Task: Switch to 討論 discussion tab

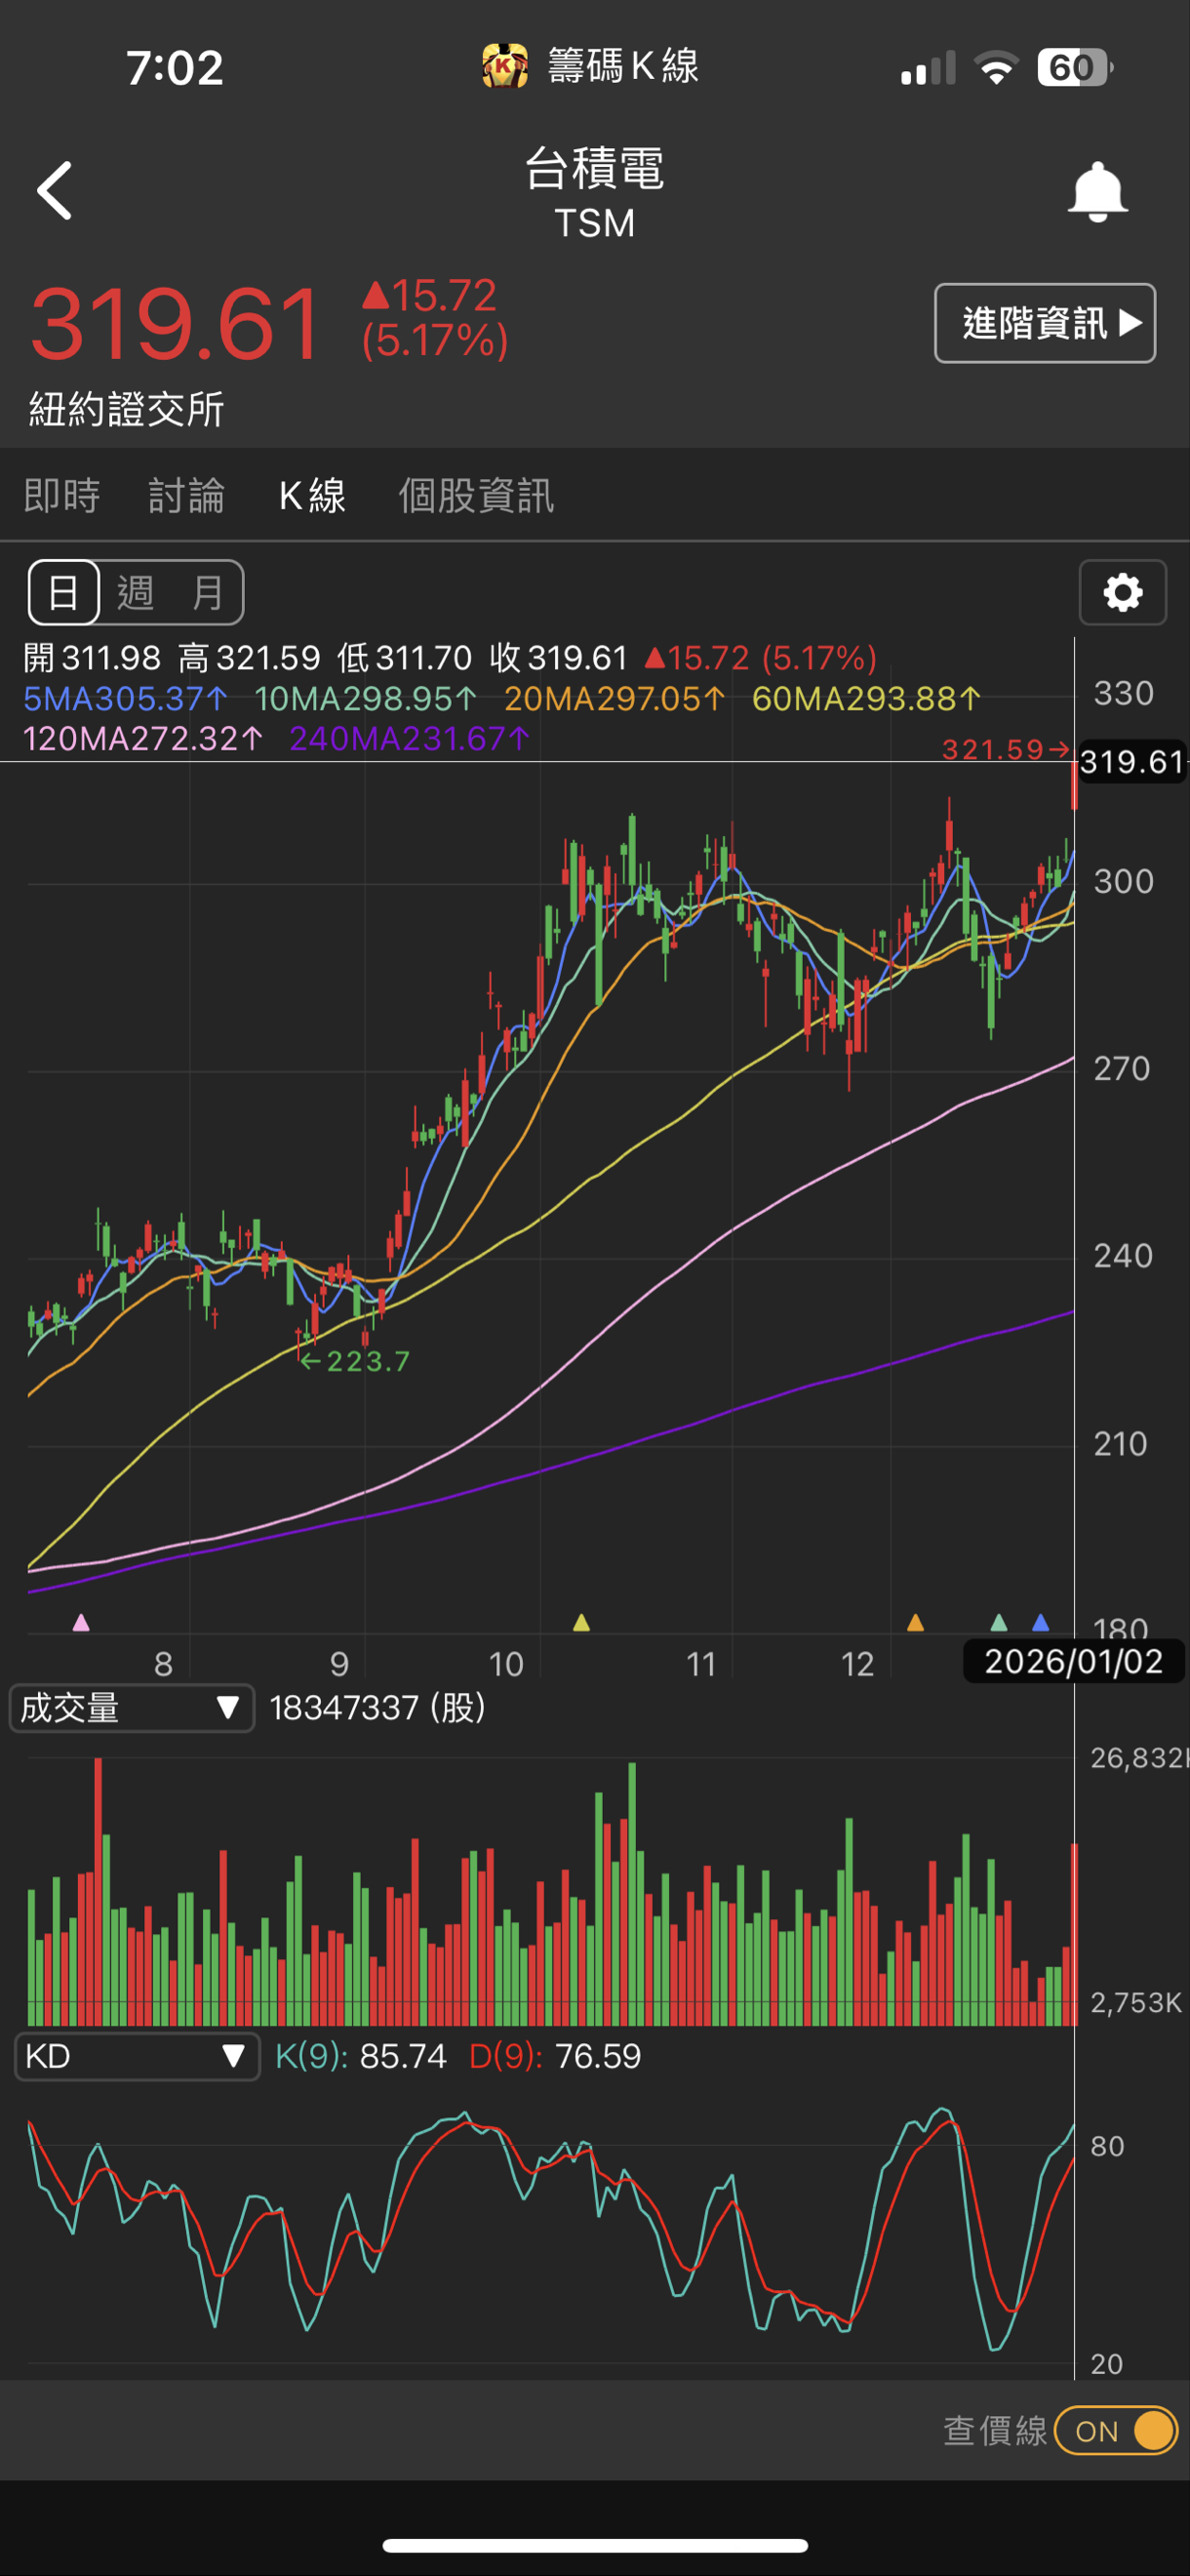Action: pyautogui.click(x=186, y=495)
